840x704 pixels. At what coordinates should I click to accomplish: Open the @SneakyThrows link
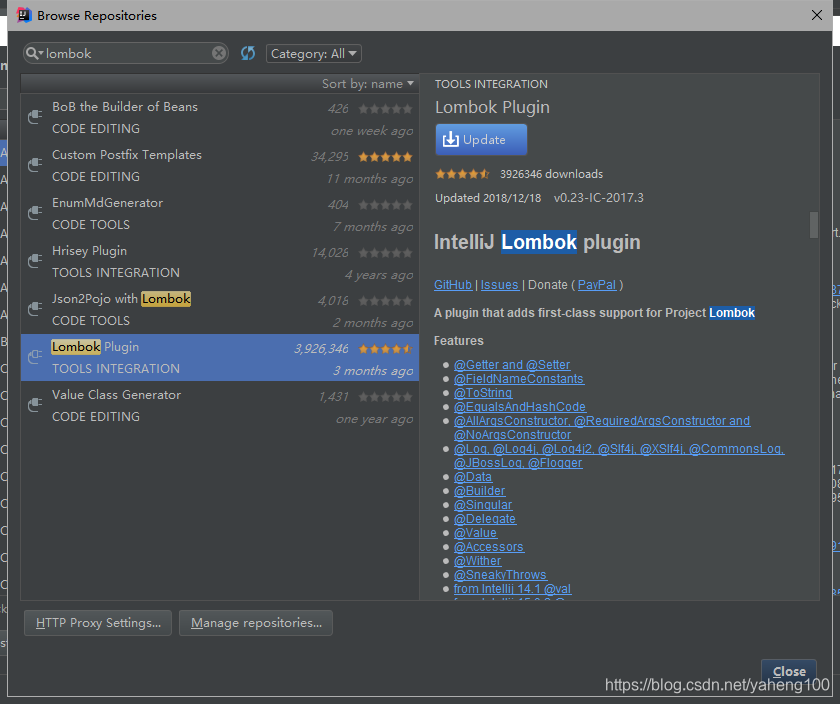pos(500,574)
